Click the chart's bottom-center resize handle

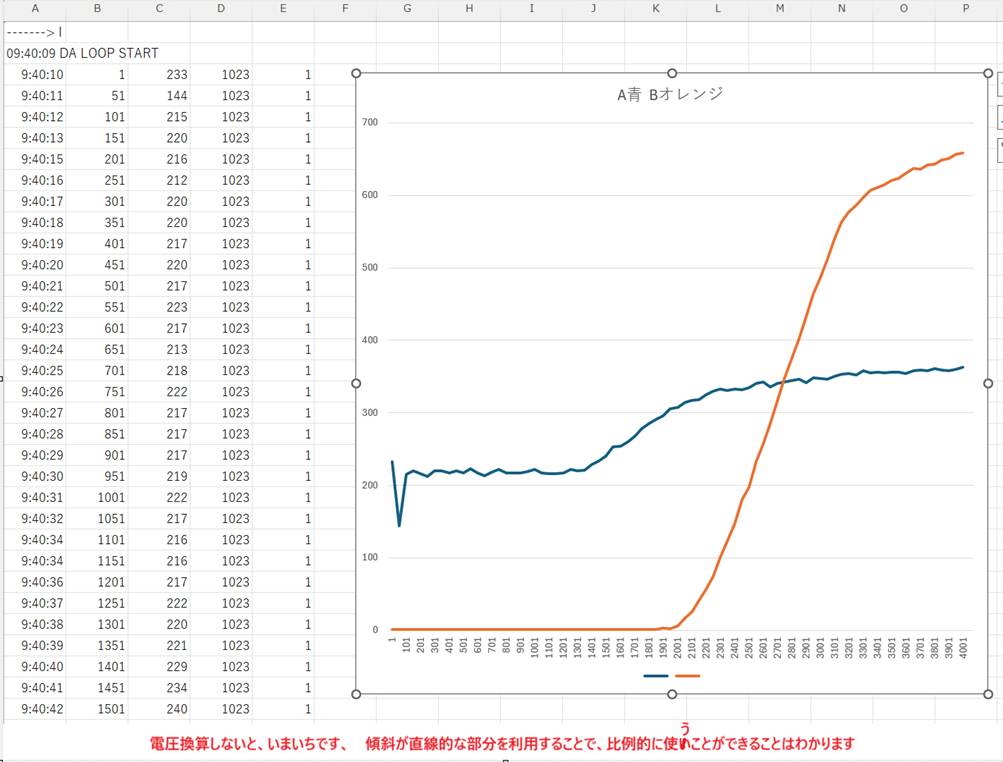(x=672, y=694)
